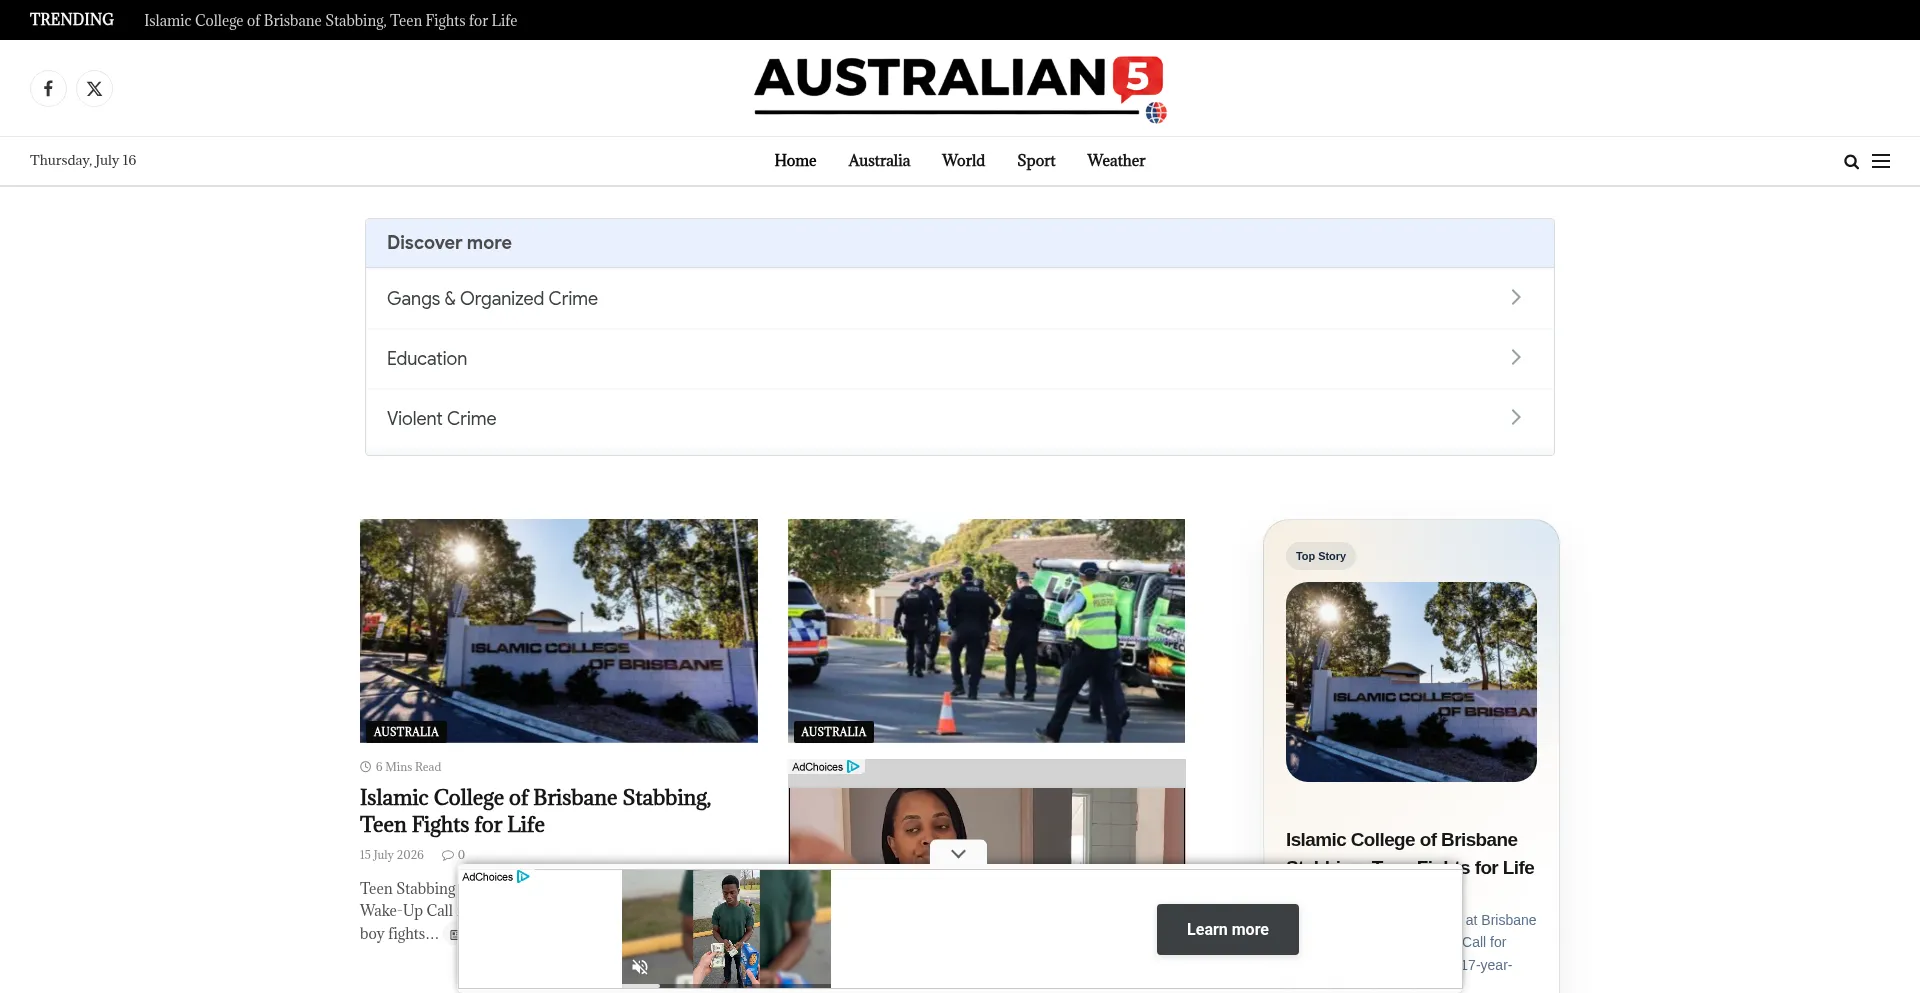1920x993 pixels.
Task: Click the Top Story badge
Action: point(1321,556)
